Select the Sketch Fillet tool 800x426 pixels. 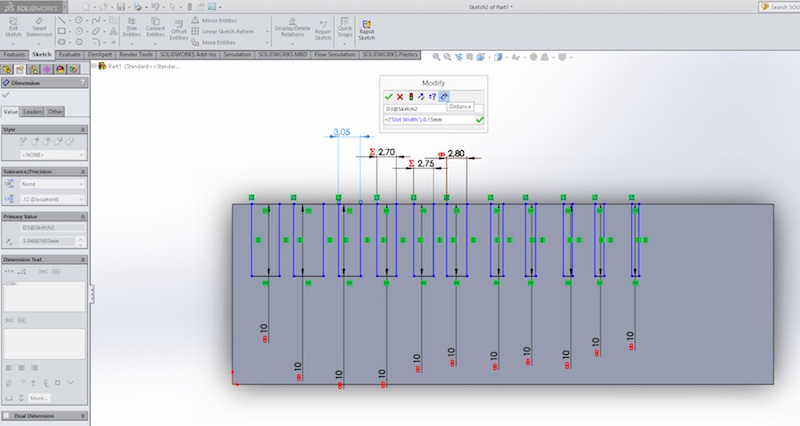point(96,42)
